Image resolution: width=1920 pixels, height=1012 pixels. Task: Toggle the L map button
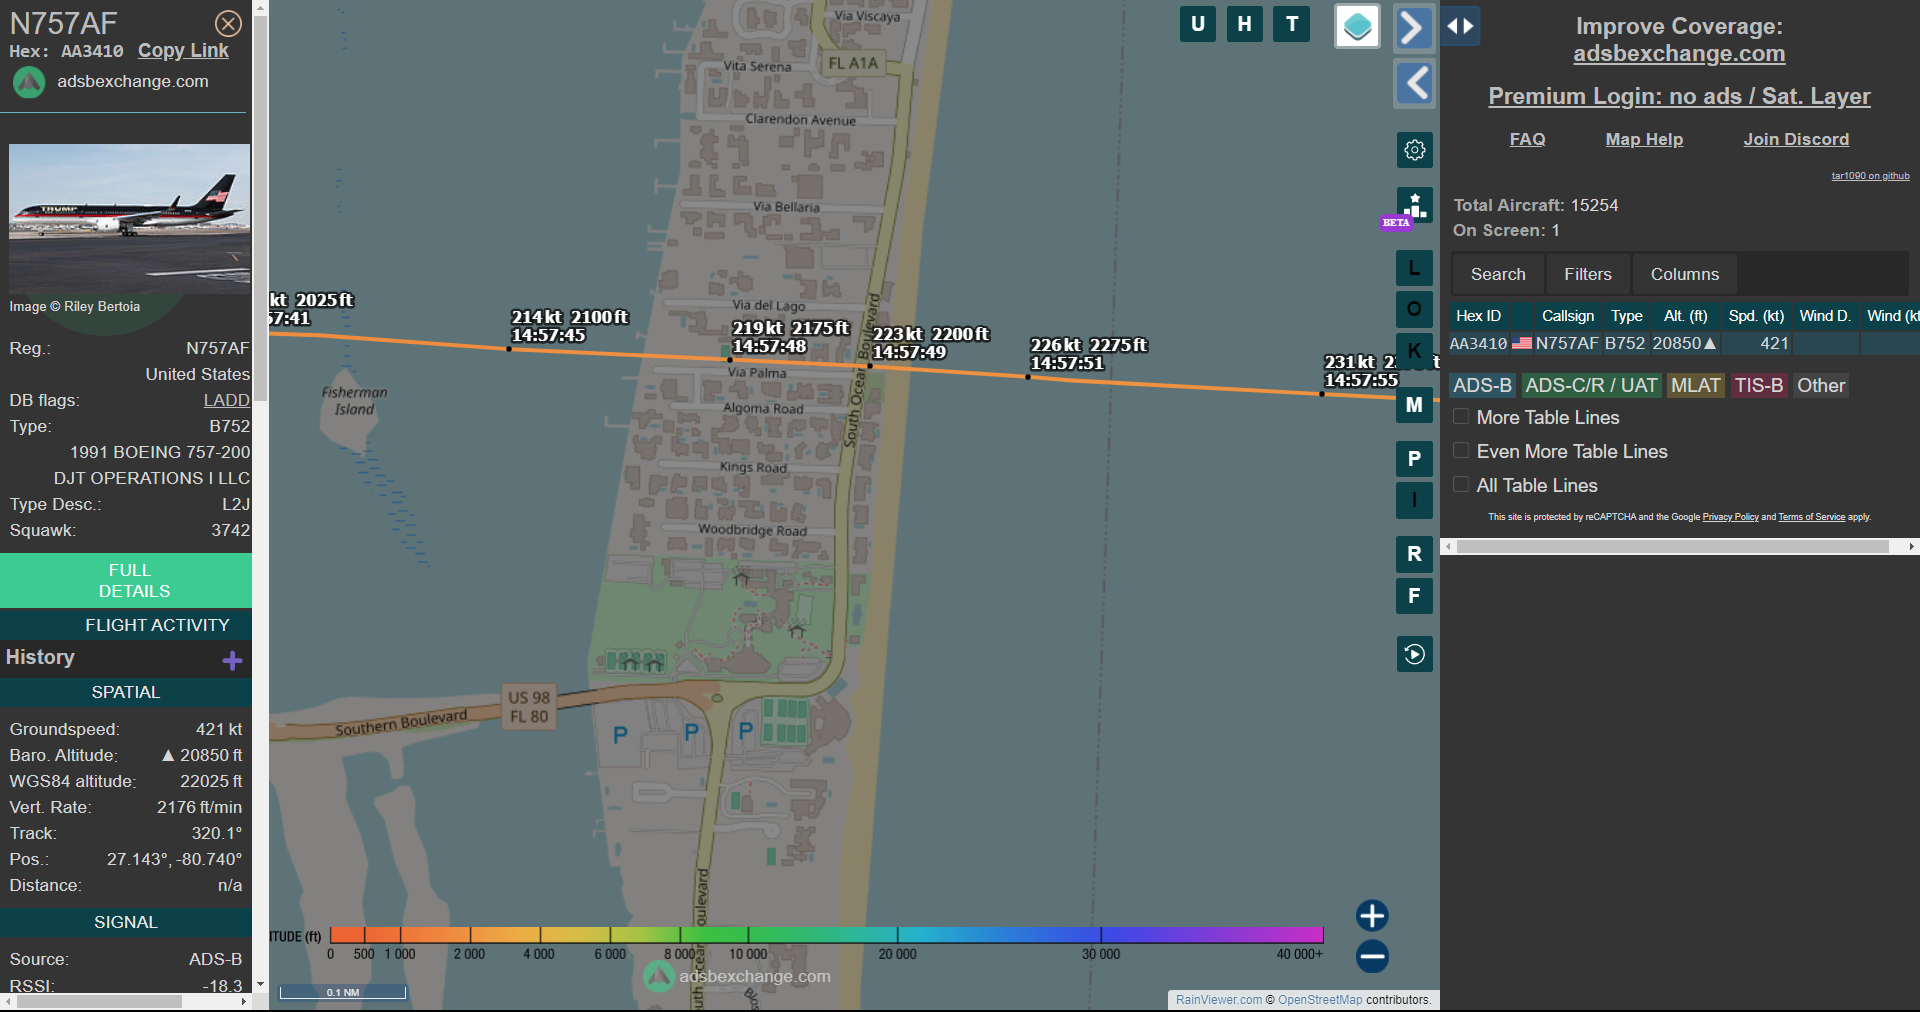[1414, 268]
